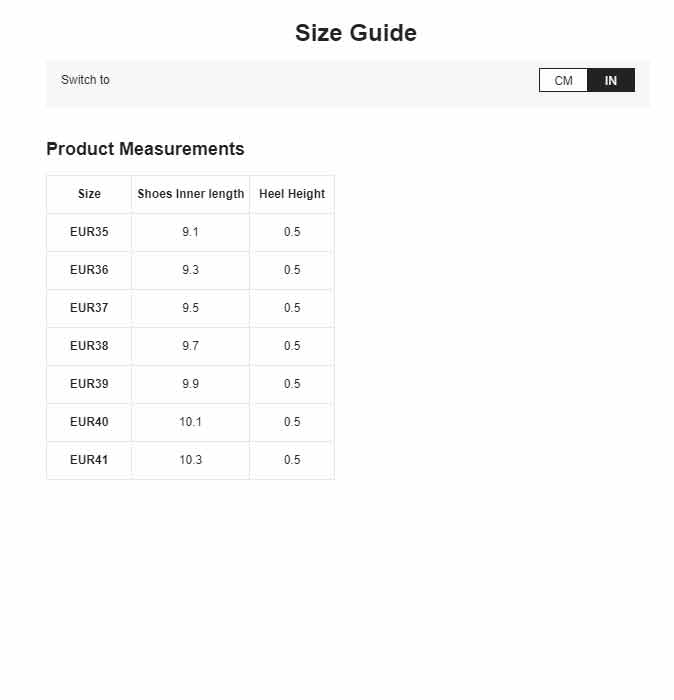Select the EUR35 size row

(x=191, y=232)
